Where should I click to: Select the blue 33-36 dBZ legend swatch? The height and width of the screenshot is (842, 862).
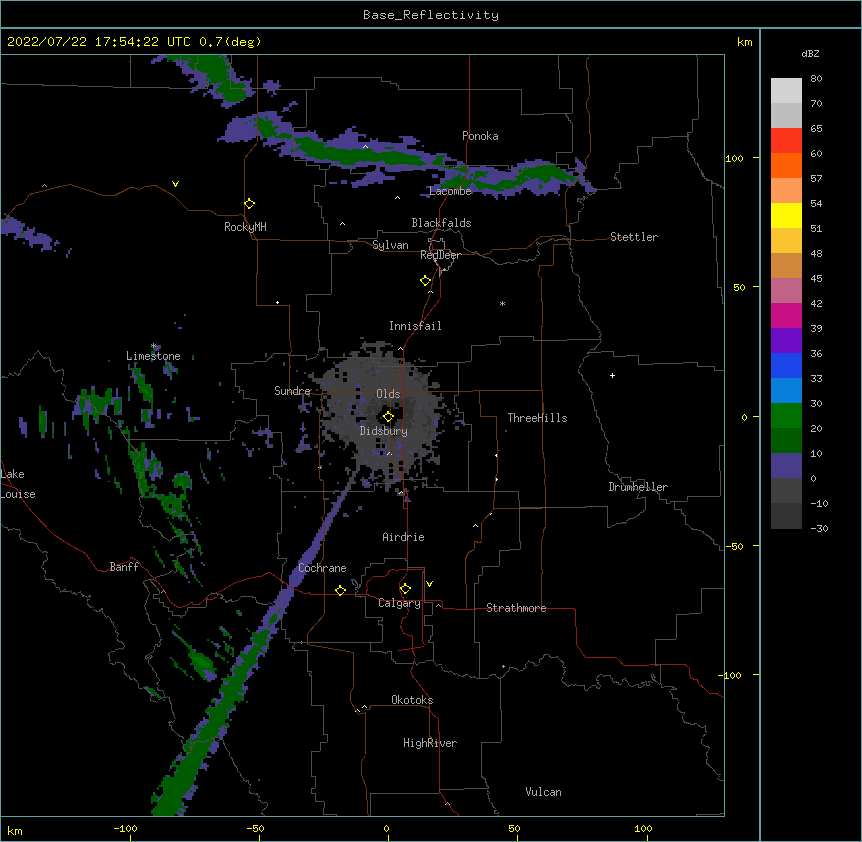pos(786,365)
